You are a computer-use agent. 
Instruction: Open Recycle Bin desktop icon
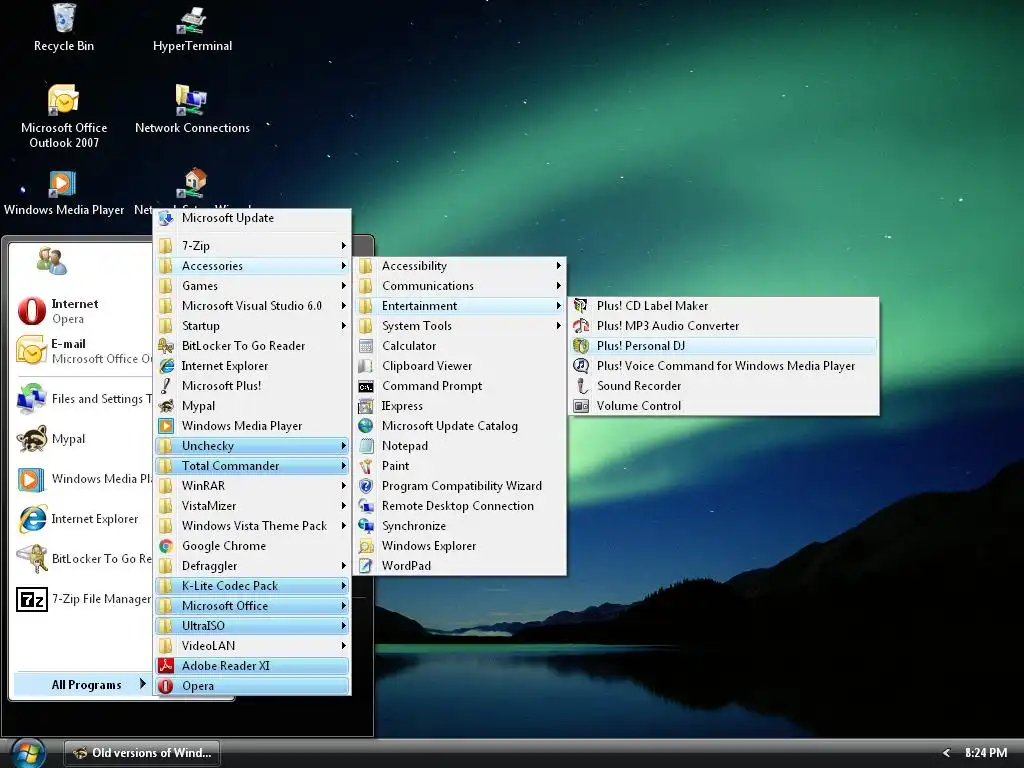[63, 28]
